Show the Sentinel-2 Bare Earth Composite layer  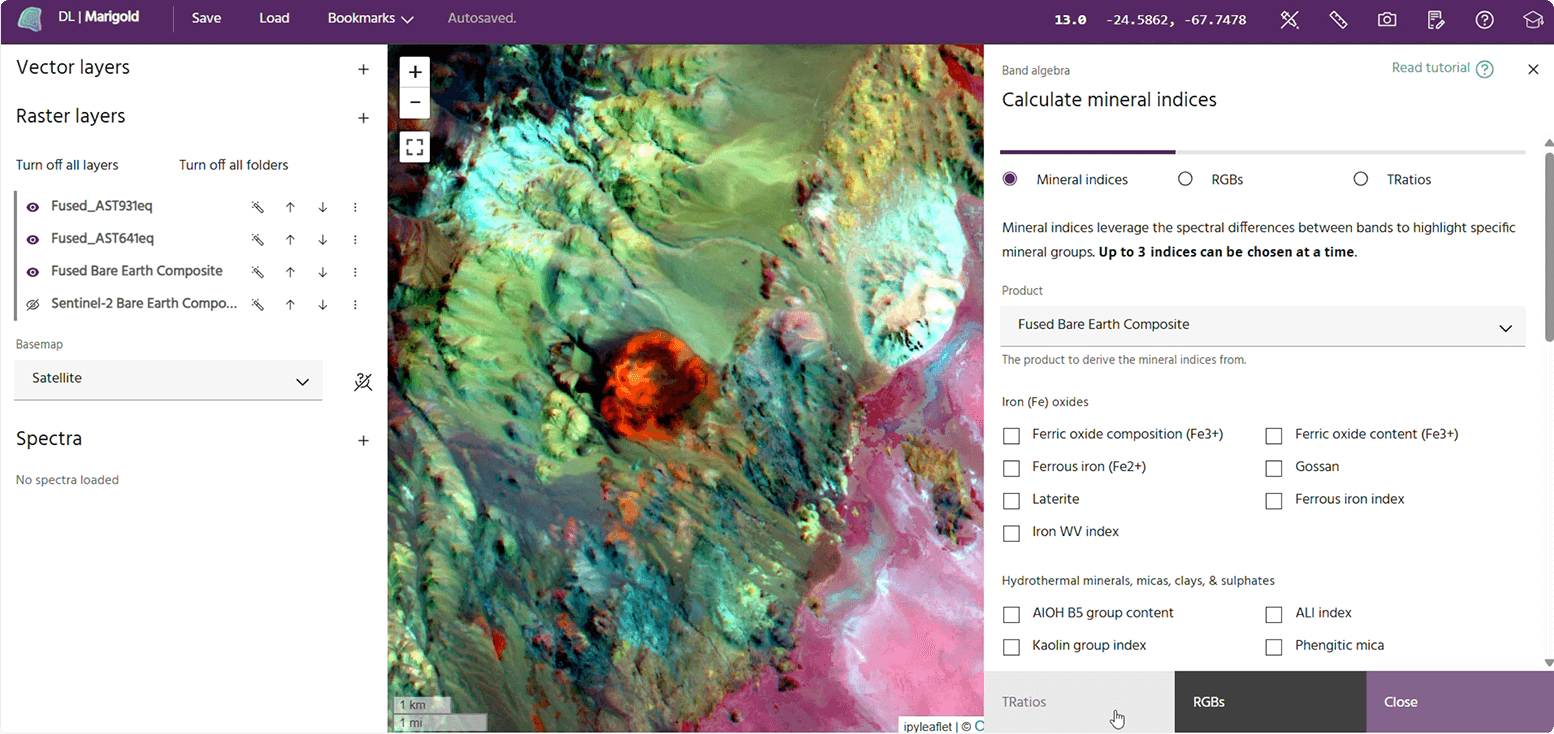pos(31,304)
